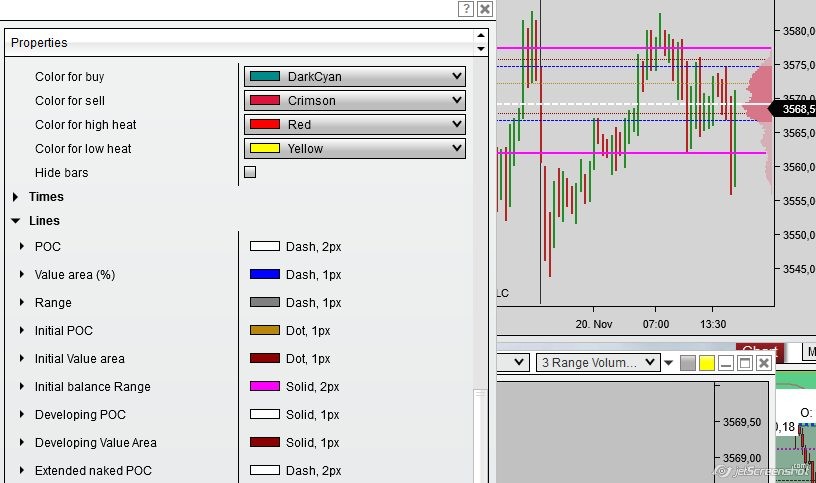Minimize the lower chart window
Image resolution: width=816 pixels, height=483 pixels.
click(x=725, y=363)
